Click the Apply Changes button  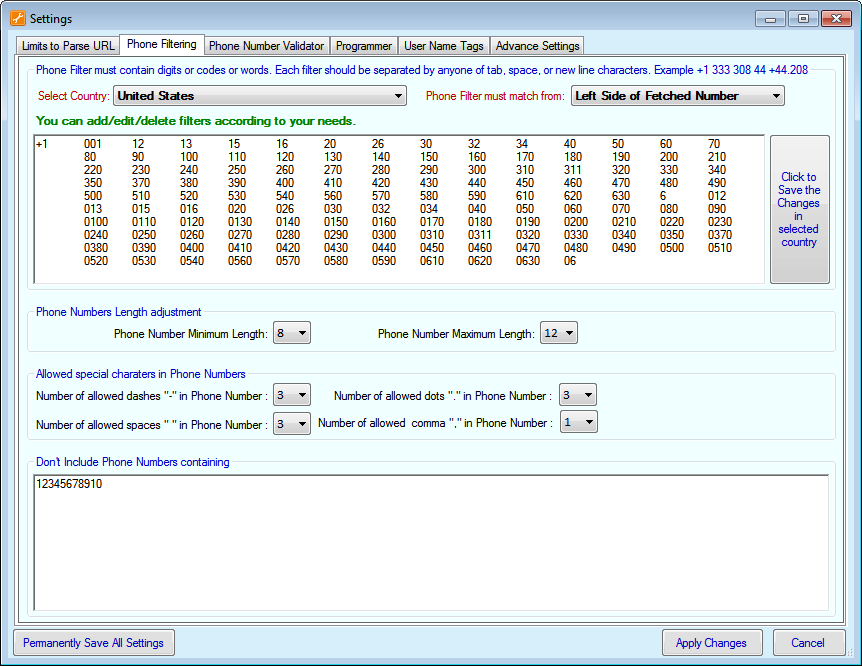click(711, 643)
